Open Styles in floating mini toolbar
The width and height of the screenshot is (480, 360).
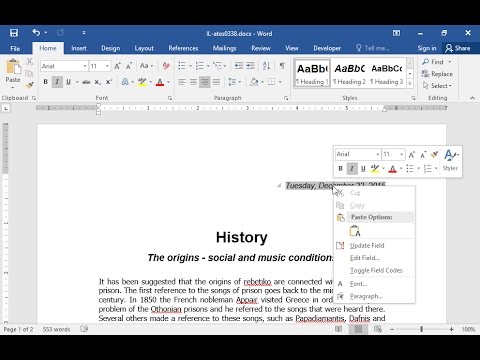451,160
